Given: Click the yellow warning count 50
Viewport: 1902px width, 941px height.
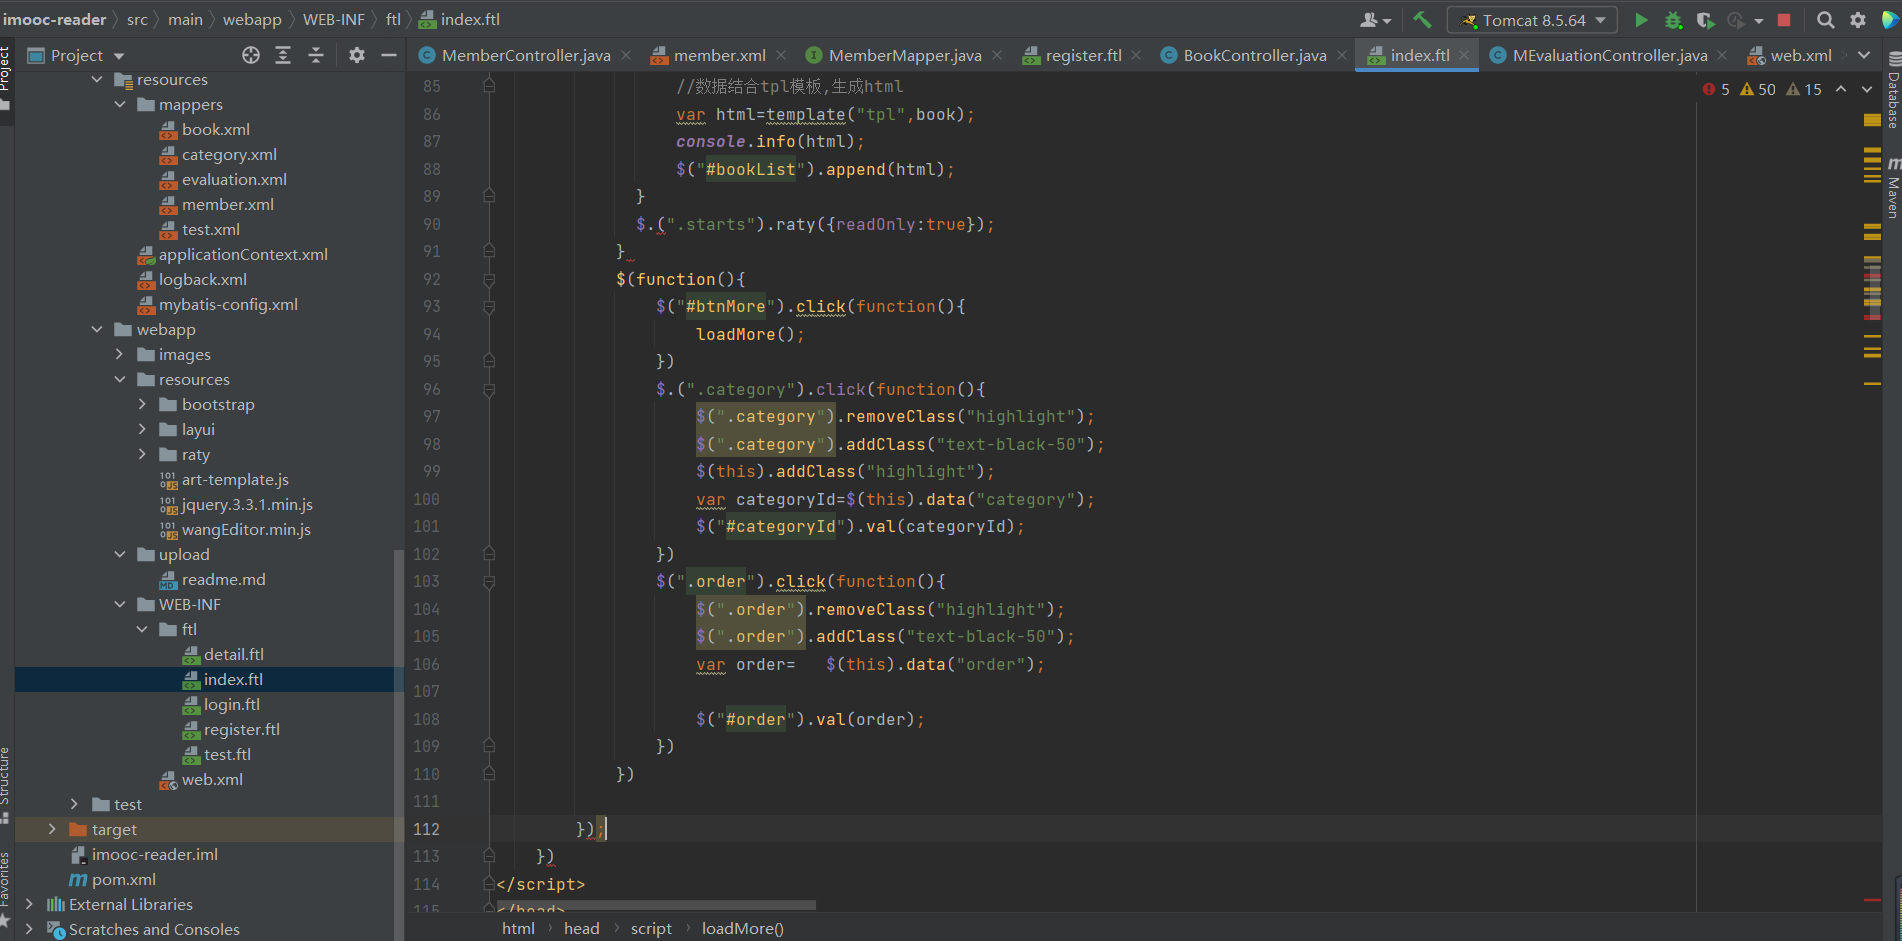Looking at the screenshot, I should [x=1758, y=89].
